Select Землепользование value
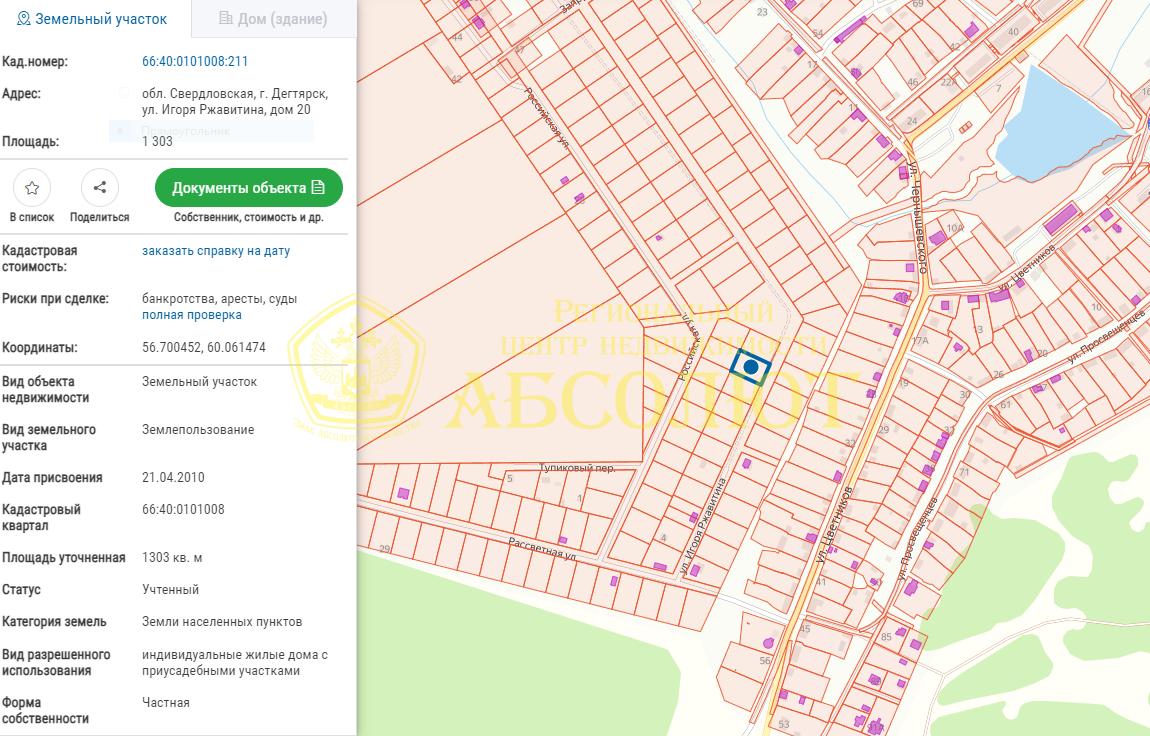Viewport: 1150px width, 736px height. (198, 430)
